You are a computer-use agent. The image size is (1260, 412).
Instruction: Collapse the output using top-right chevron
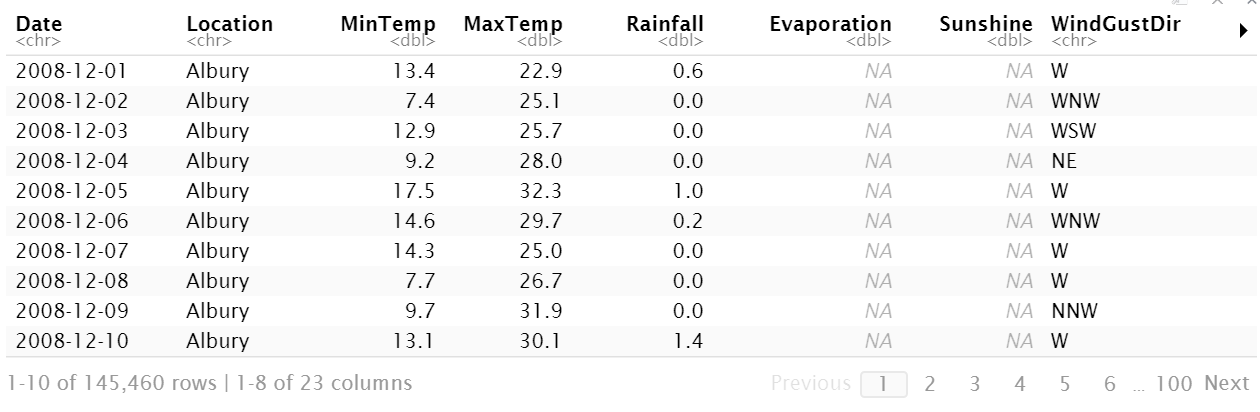pos(1217,3)
